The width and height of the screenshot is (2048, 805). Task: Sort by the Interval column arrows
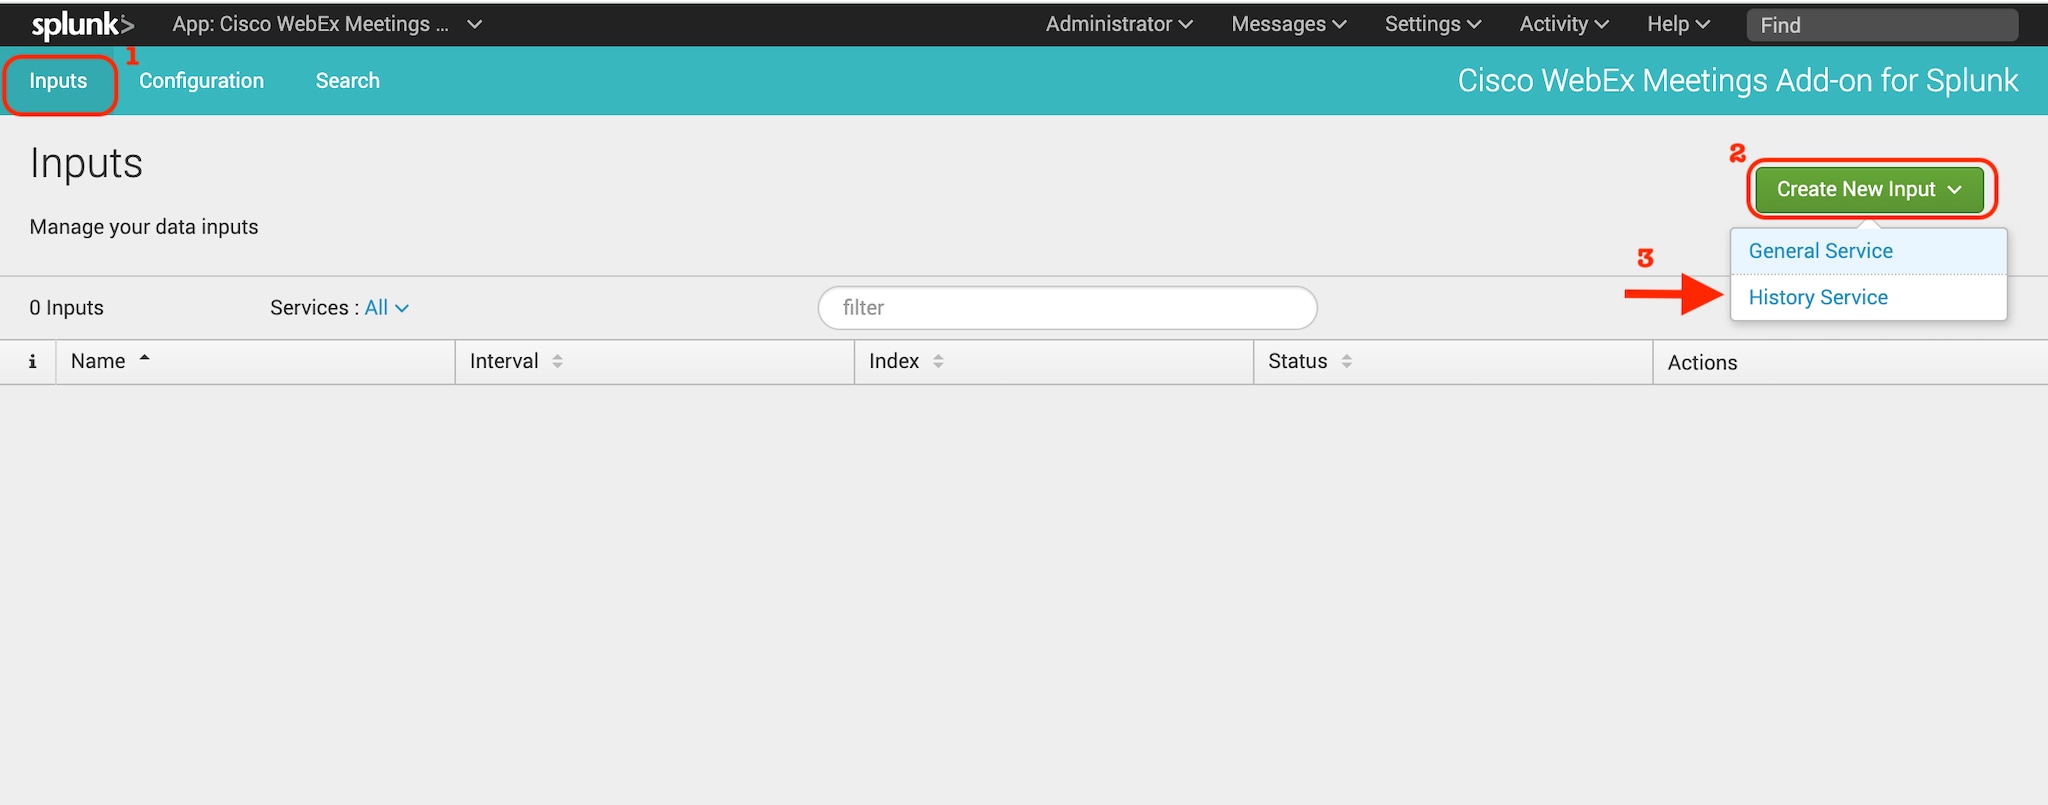[x=557, y=362]
